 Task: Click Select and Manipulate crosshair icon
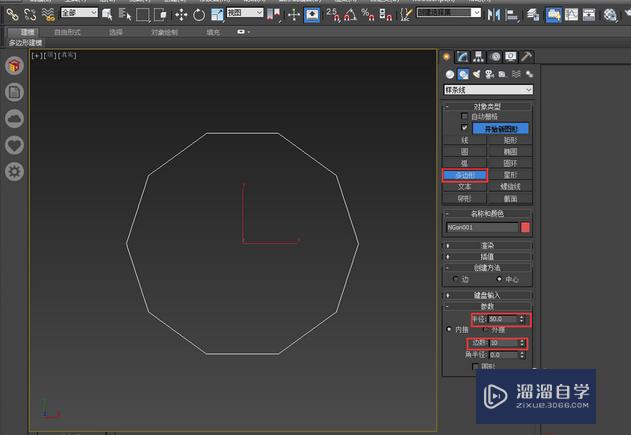coord(294,15)
